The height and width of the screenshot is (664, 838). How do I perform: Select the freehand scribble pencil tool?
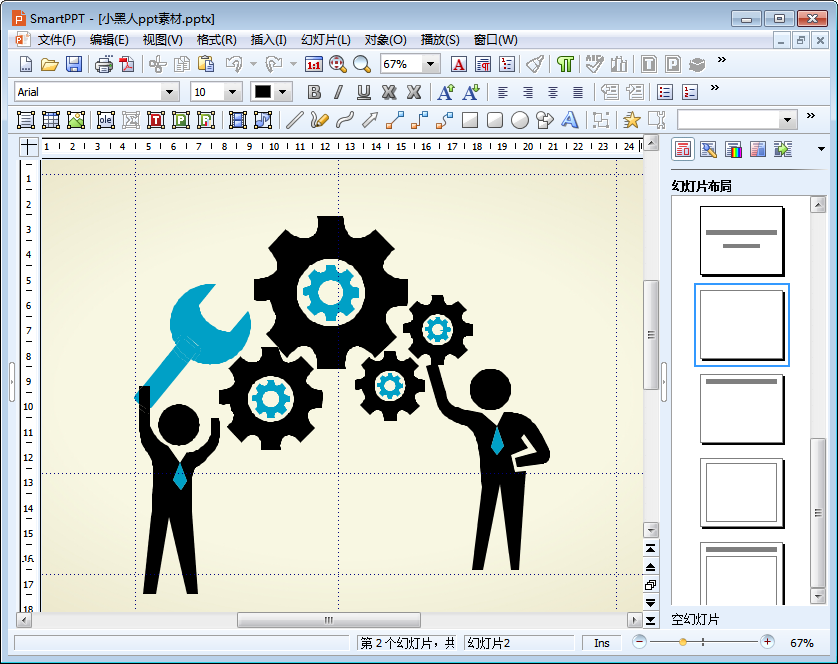click(319, 120)
